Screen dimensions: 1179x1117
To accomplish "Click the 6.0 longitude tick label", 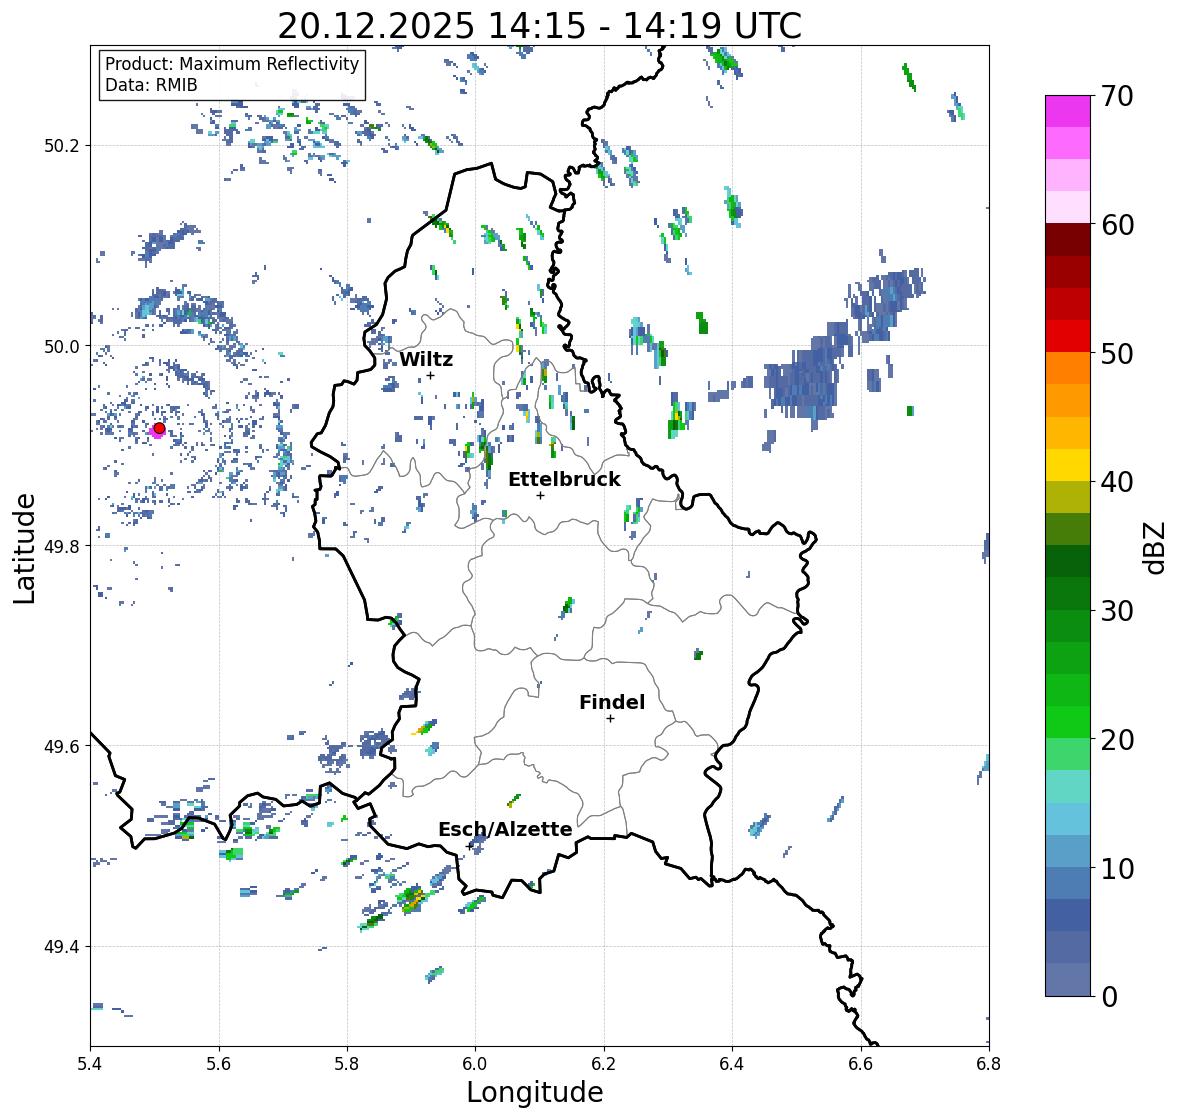I will click(x=475, y=1064).
